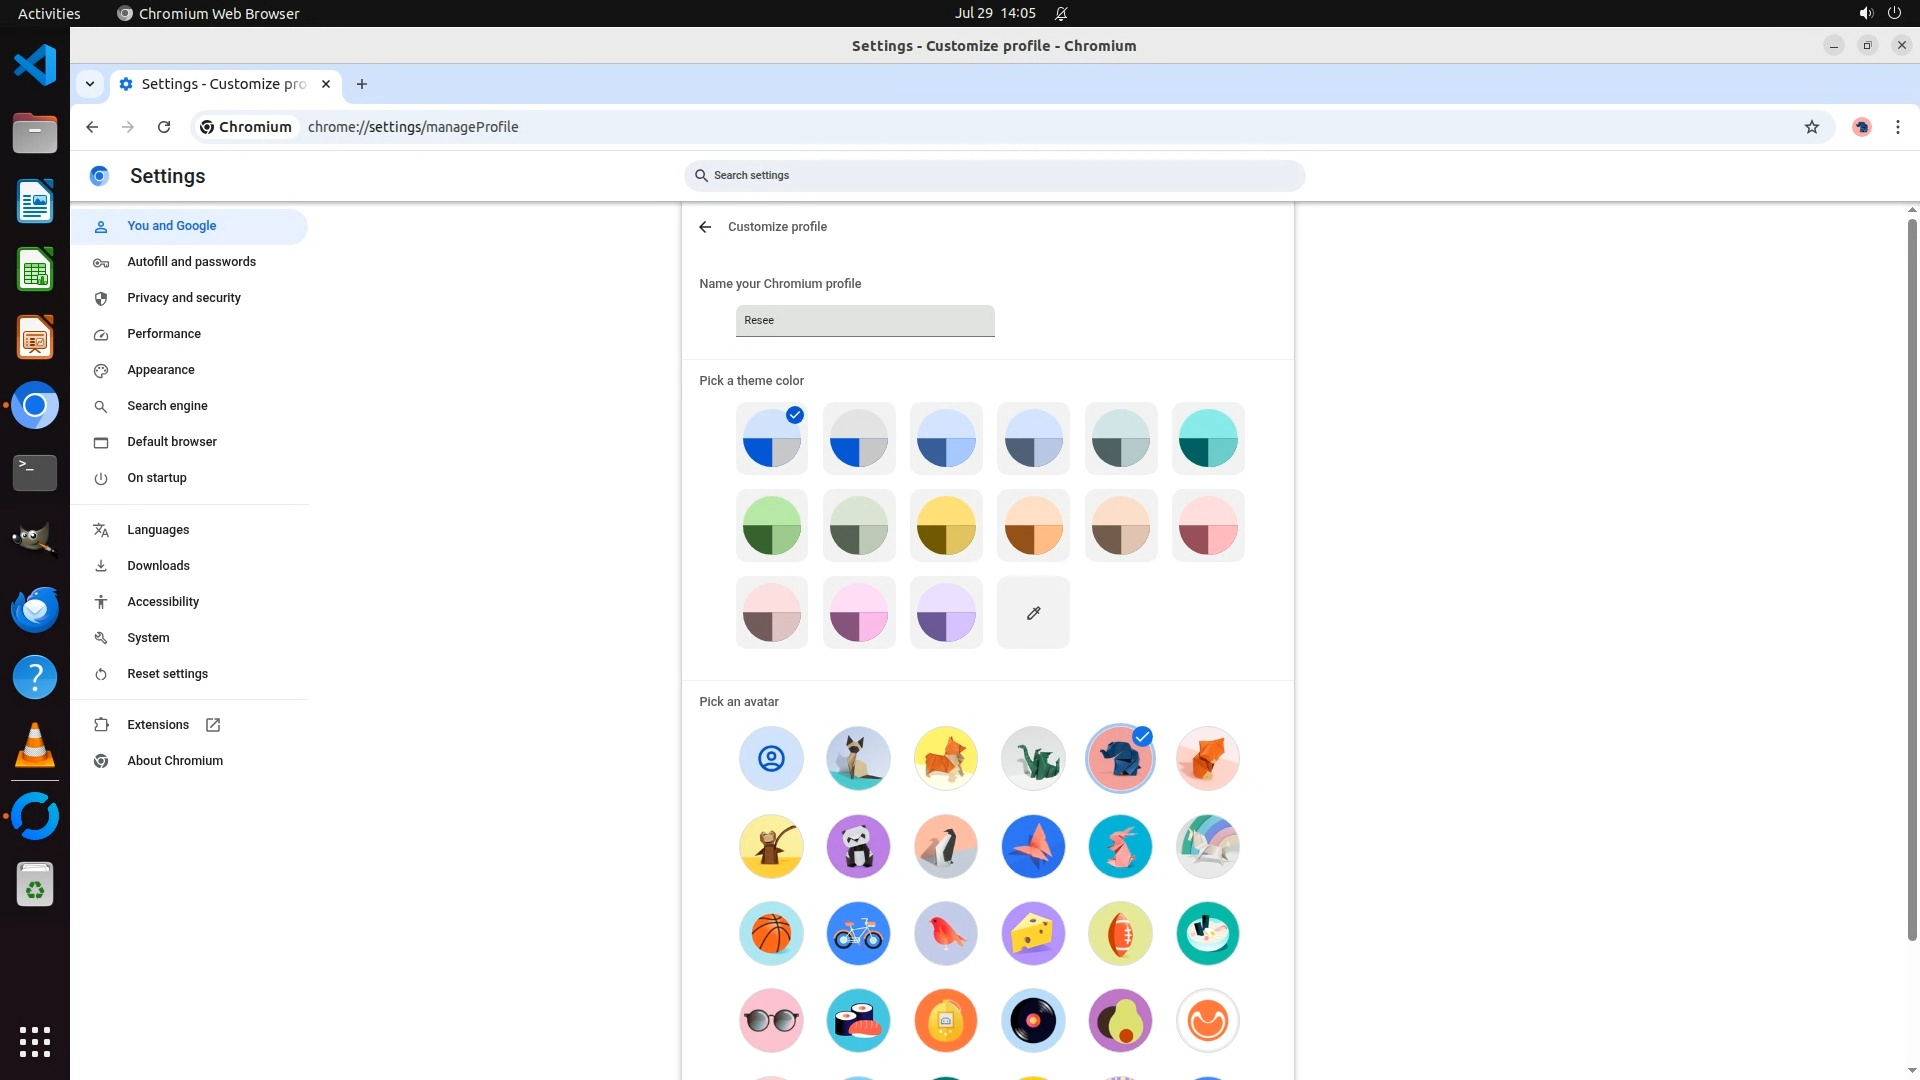1920x1080 pixels.
Task: Open About Chromium page
Action: 174,761
